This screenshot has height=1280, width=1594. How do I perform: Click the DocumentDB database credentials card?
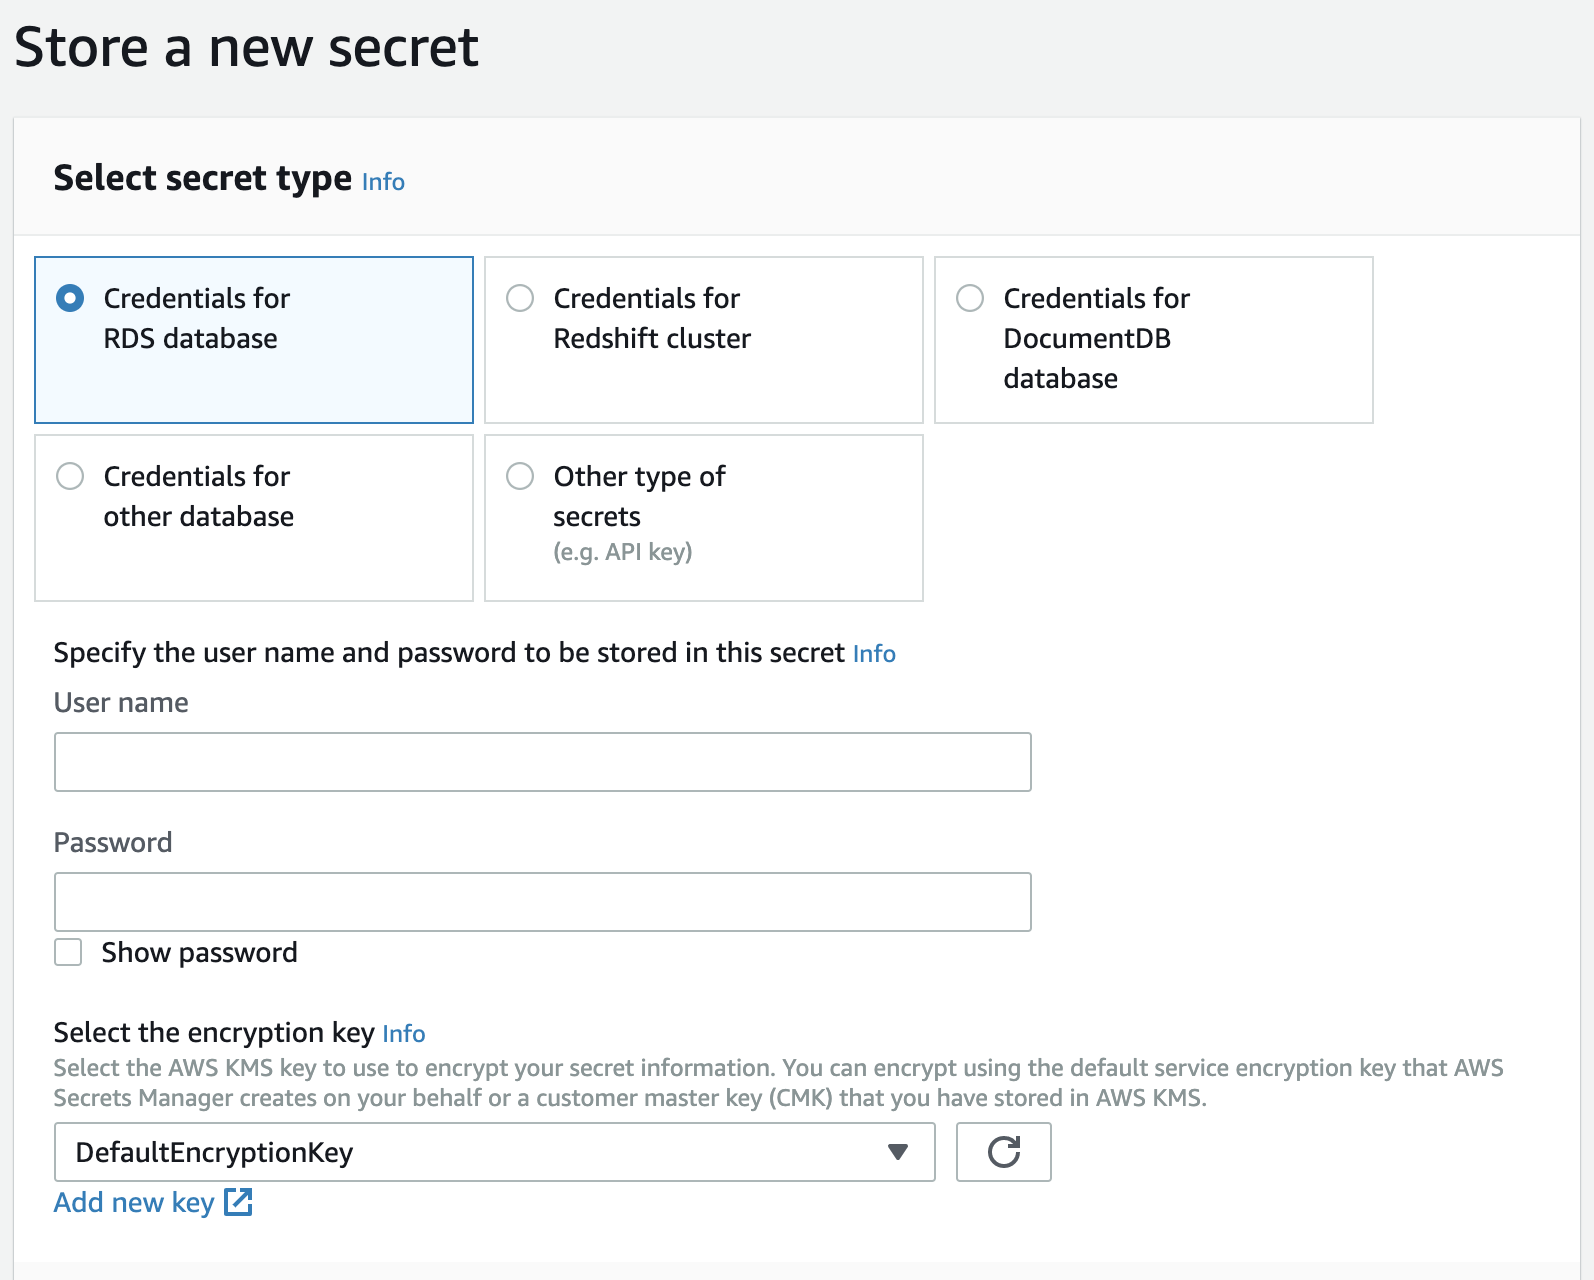point(1153,340)
